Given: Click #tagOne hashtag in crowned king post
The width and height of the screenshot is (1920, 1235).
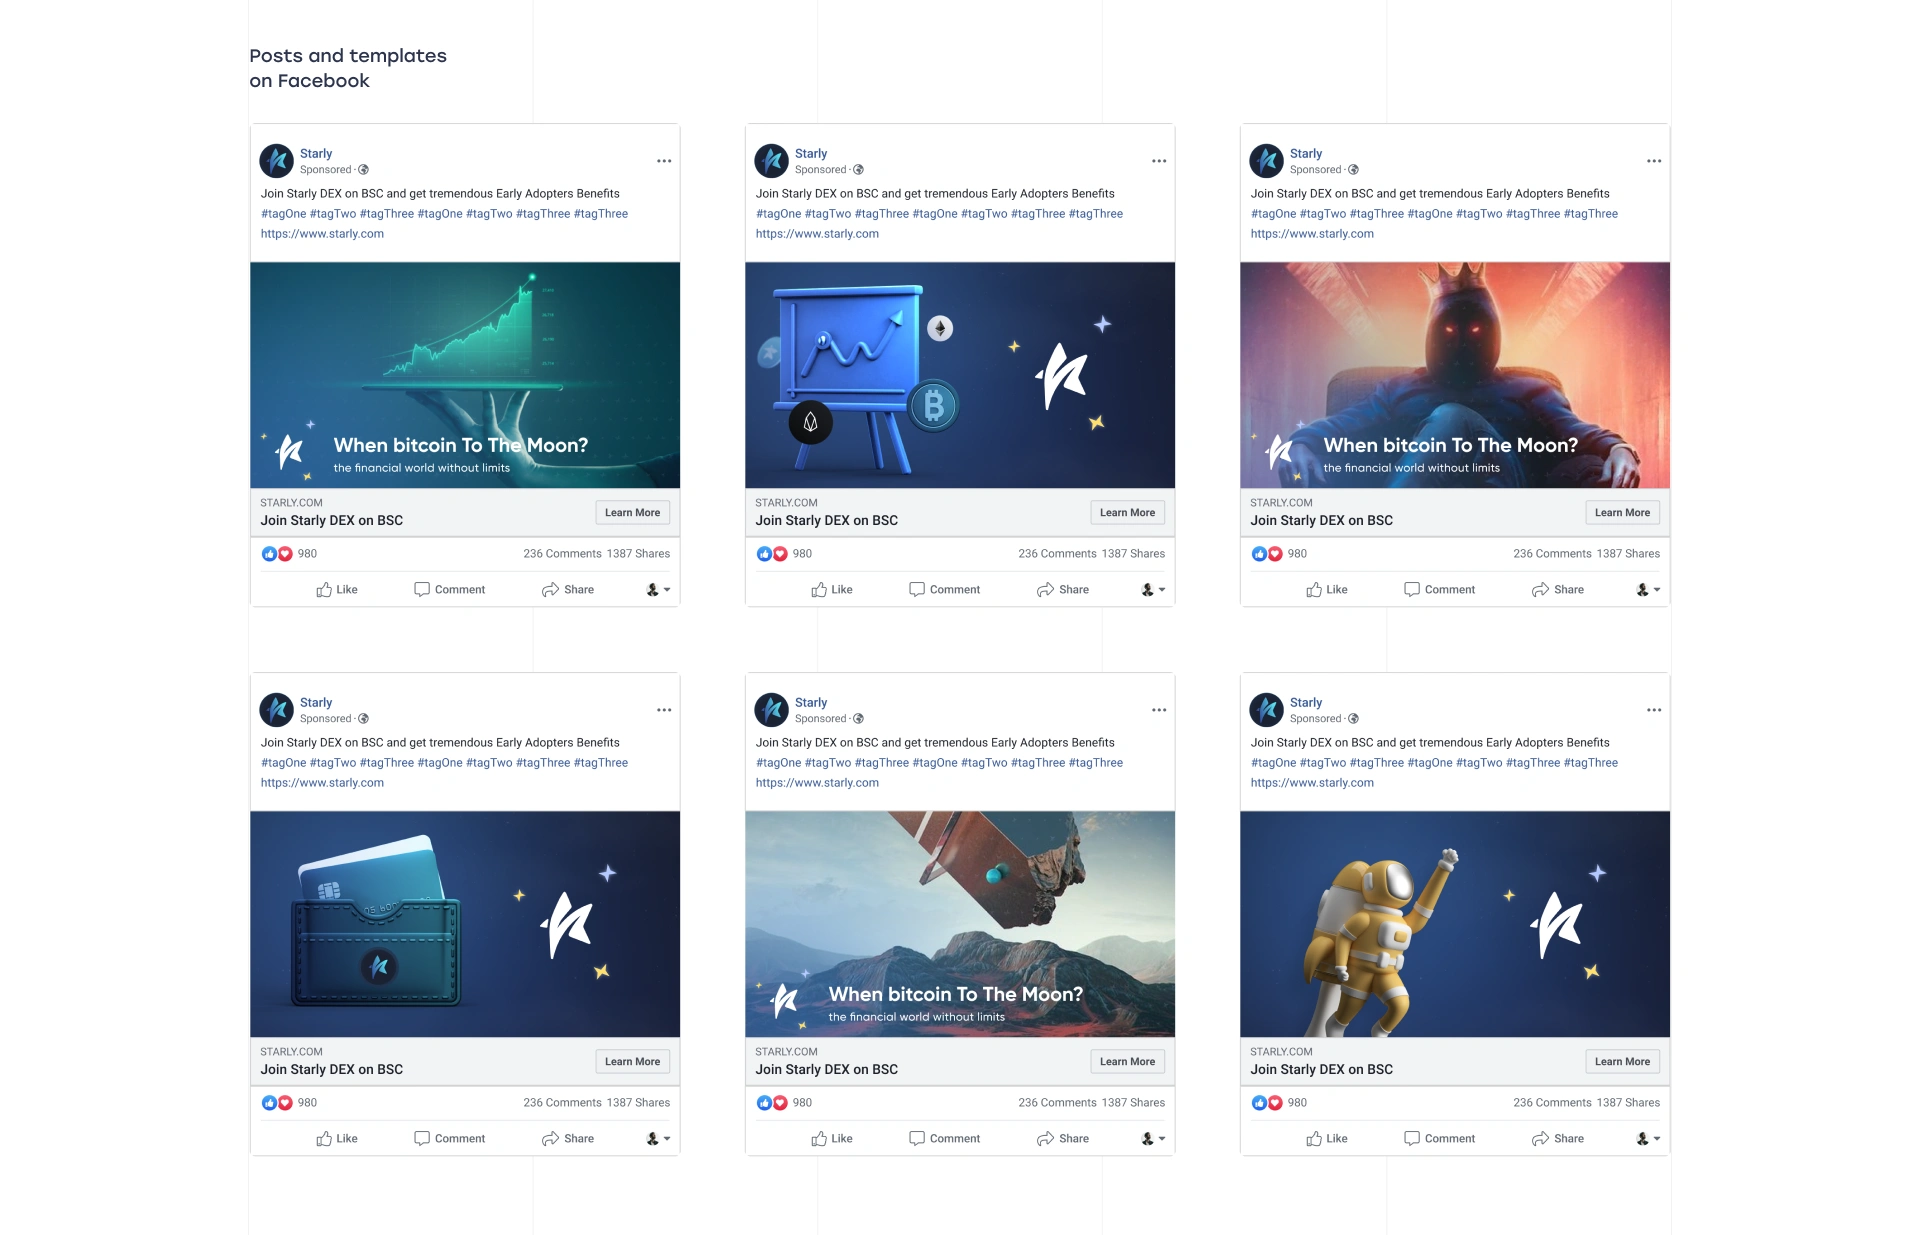Looking at the screenshot, I should click(1273, 214).
